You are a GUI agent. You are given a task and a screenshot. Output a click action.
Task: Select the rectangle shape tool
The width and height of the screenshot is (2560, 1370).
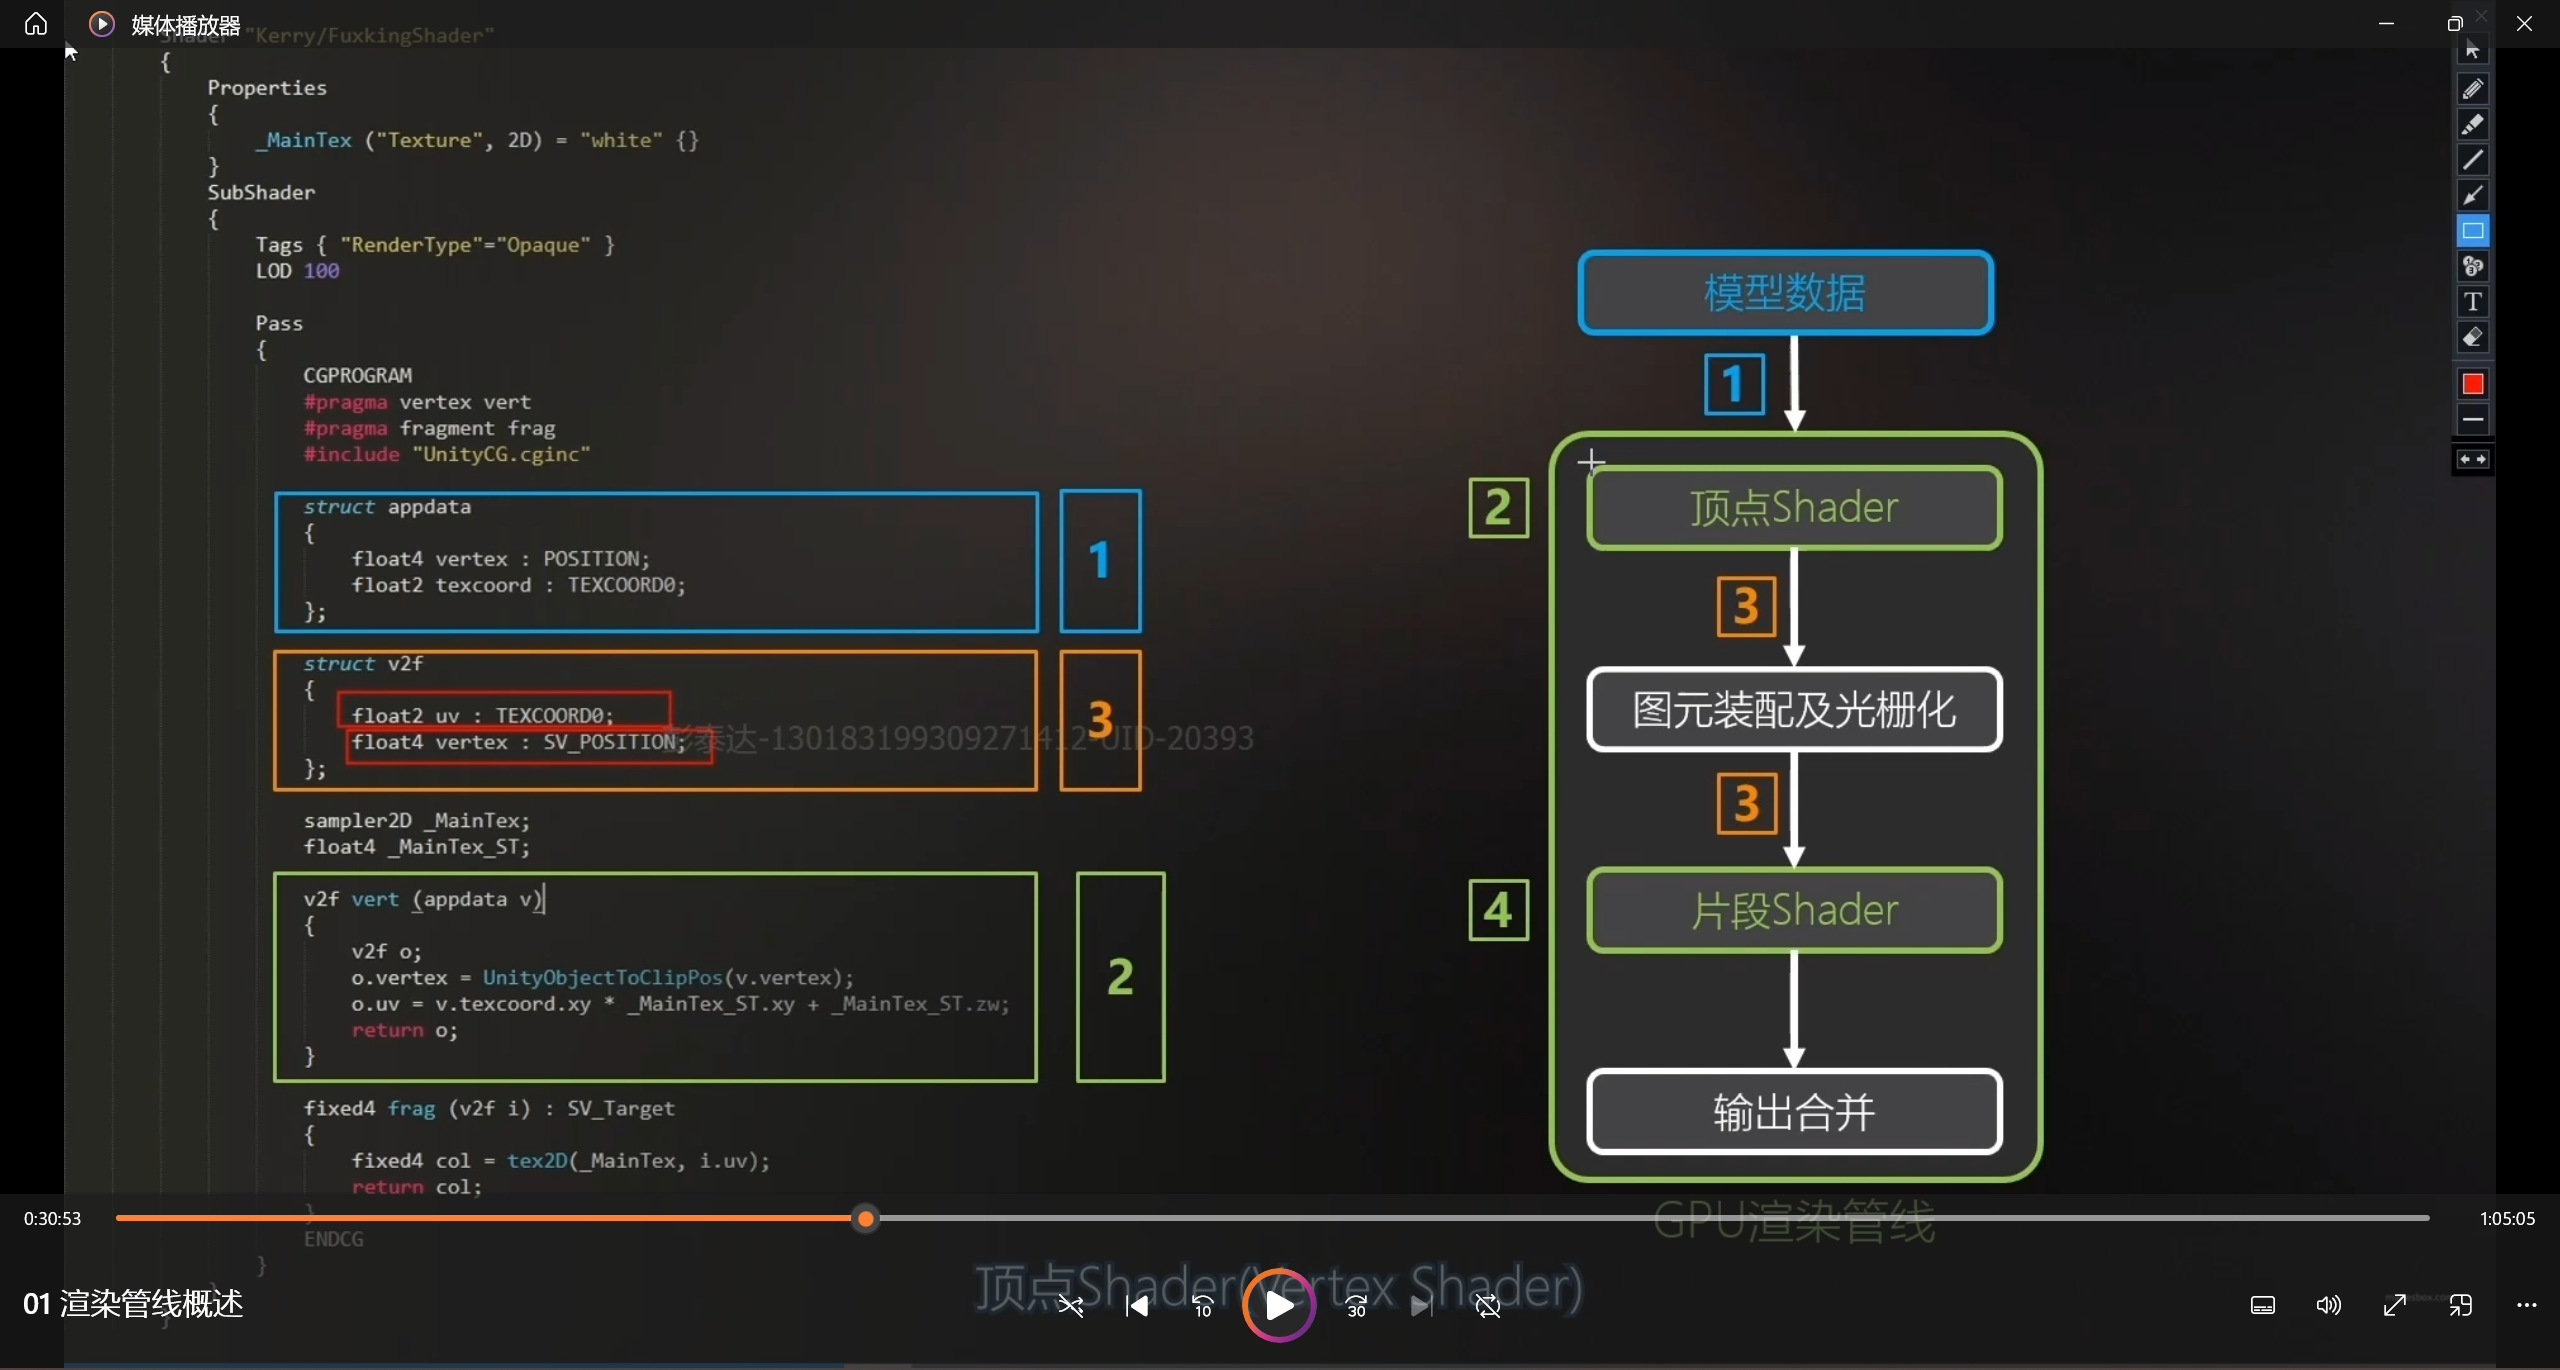click(x=2472, y=231)
